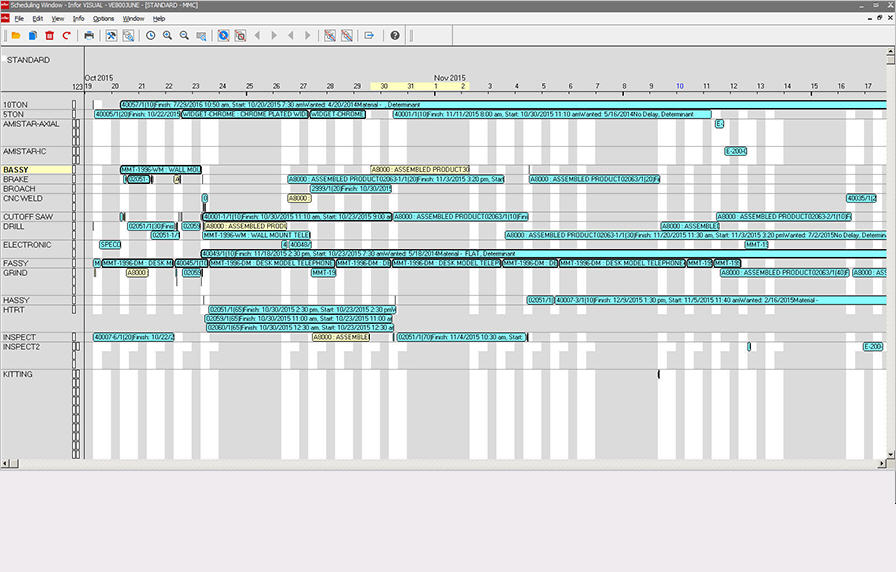Select the 40001-1/1[10] bar in CUTOFF SAW row
The image size is (896, 572).
tap(297, 217)
